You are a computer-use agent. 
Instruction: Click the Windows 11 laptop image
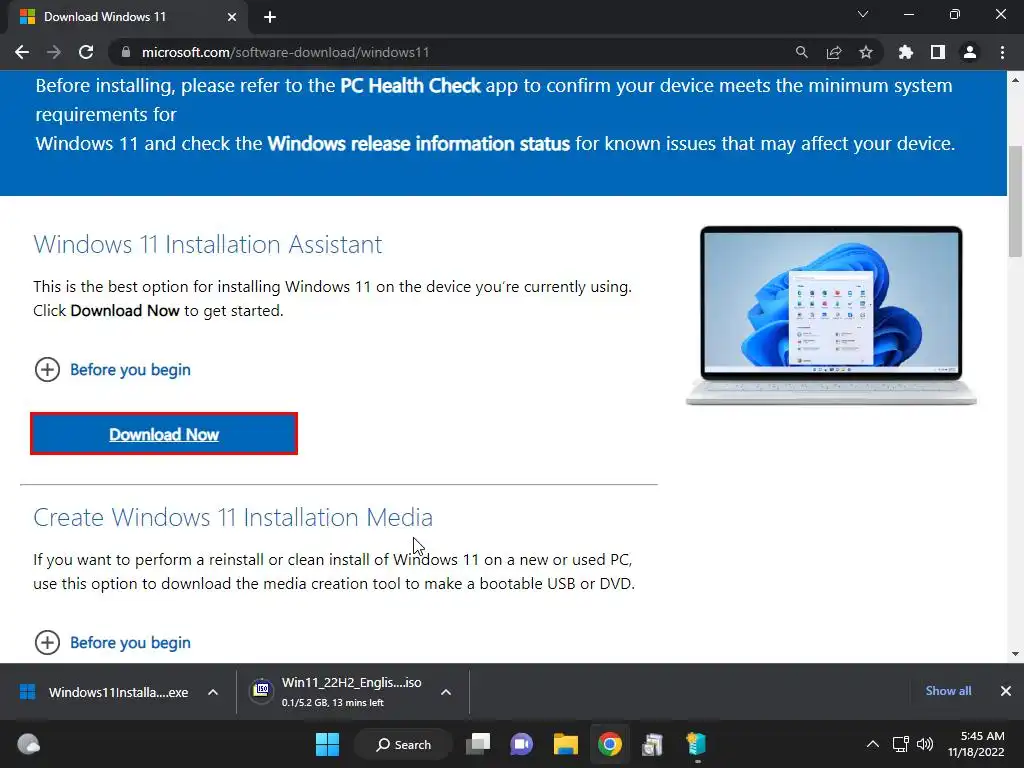click(x=831, y=316)
